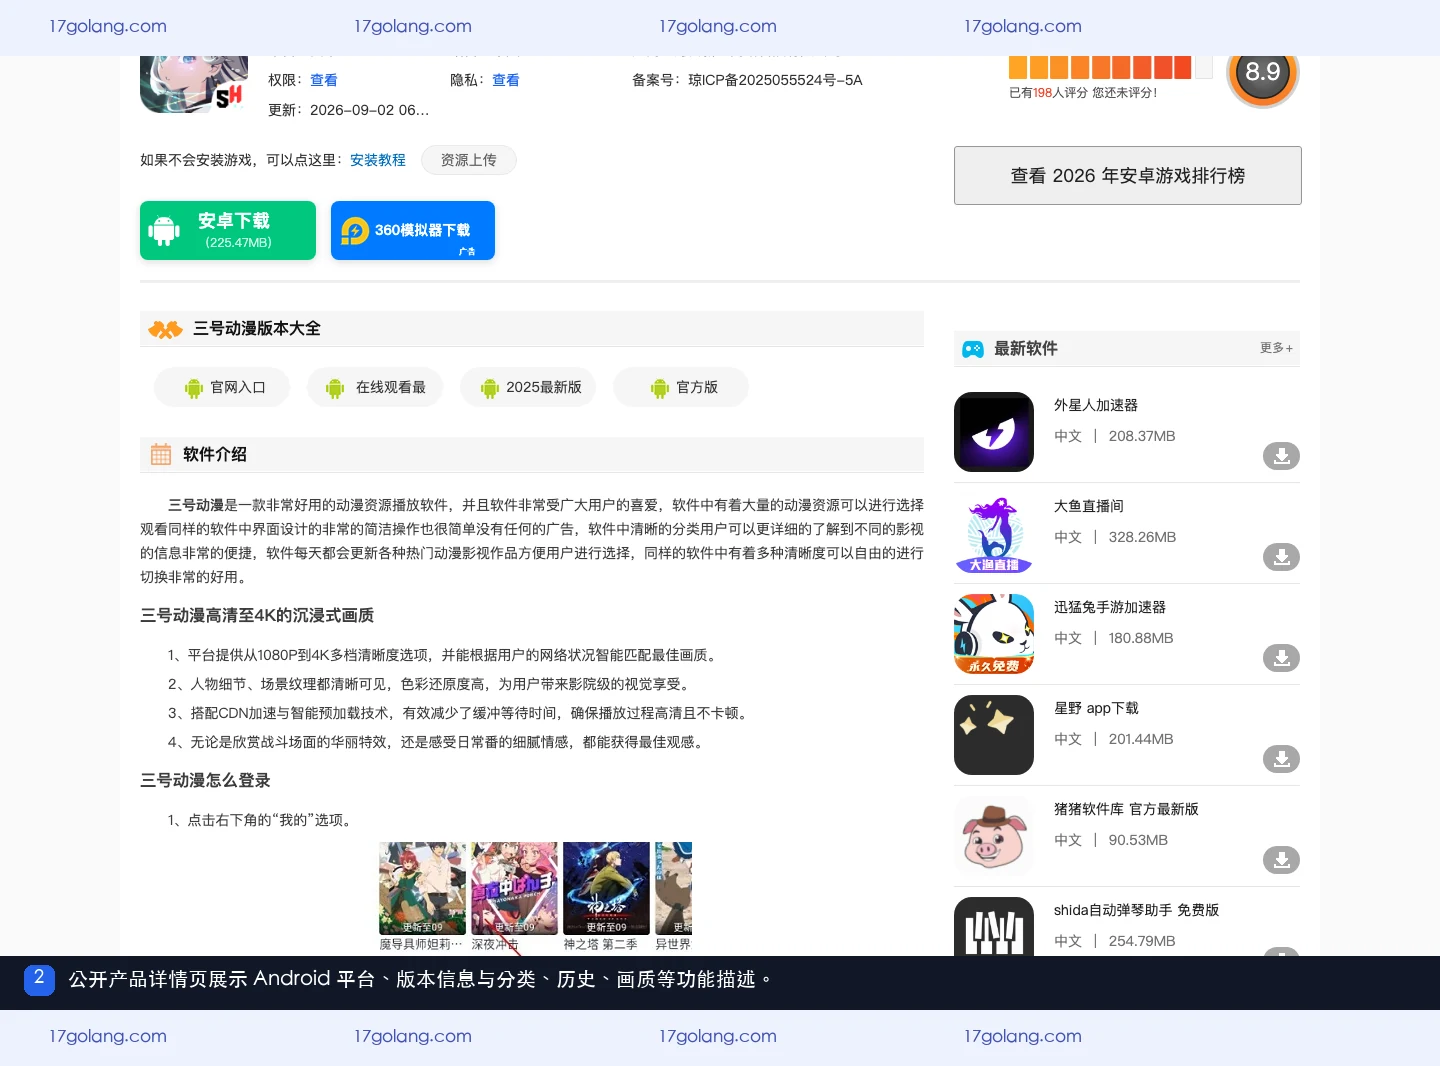Click the 迅猛兔手游加速器 app icon
The image size is (1440, 1066).
994,634
